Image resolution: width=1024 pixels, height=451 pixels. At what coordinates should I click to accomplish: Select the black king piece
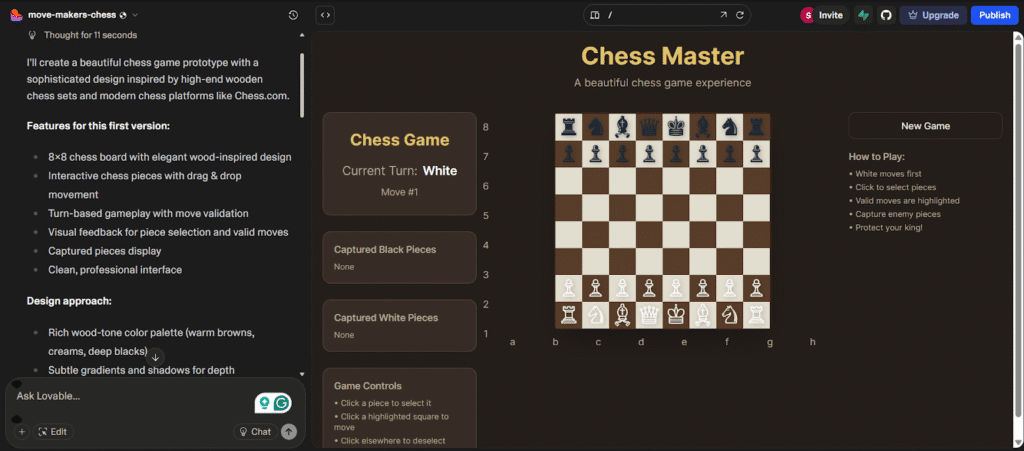click(x=675, y=127)
